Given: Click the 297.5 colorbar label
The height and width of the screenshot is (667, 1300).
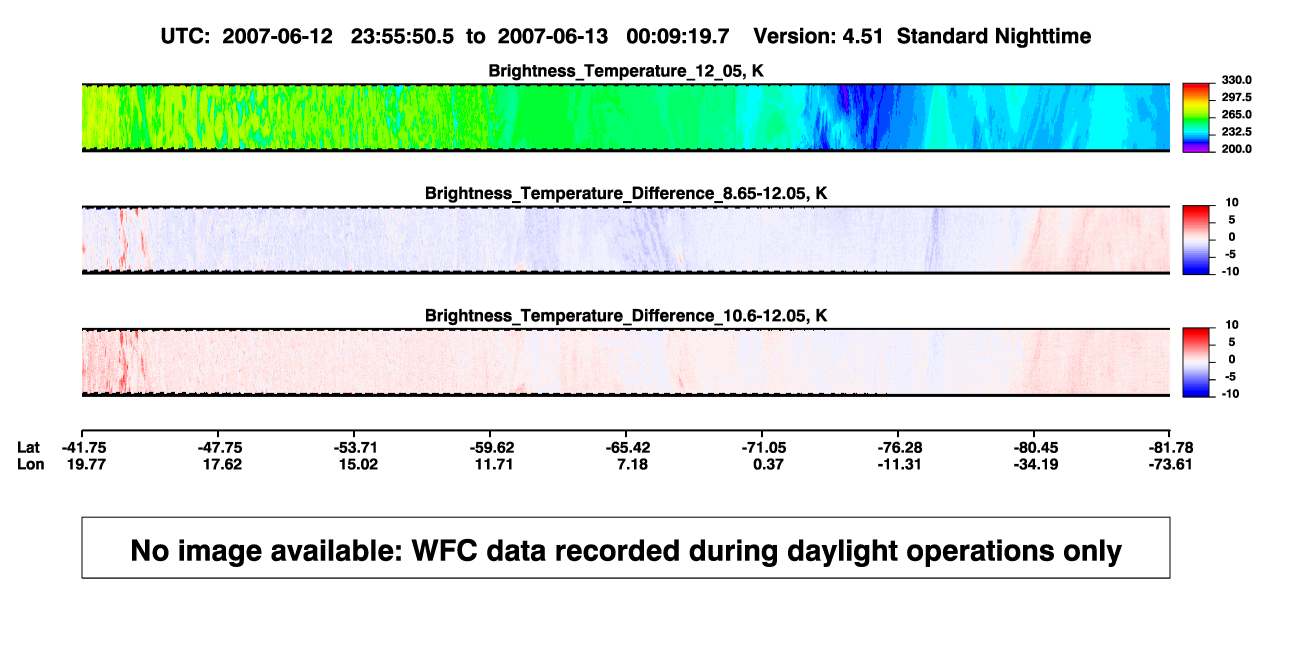Looking at the screenshot, I should coord(1237,97).
